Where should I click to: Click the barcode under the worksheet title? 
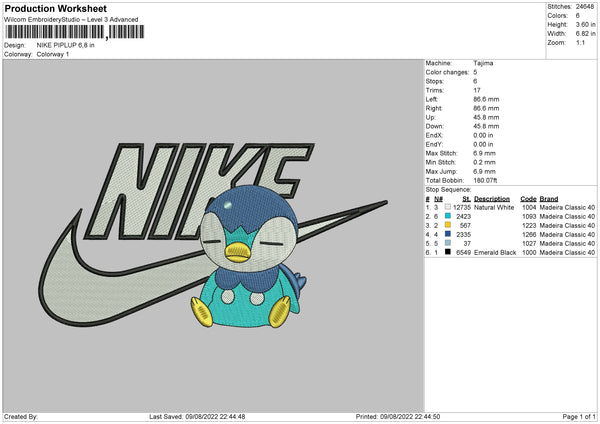coord(74,32)
